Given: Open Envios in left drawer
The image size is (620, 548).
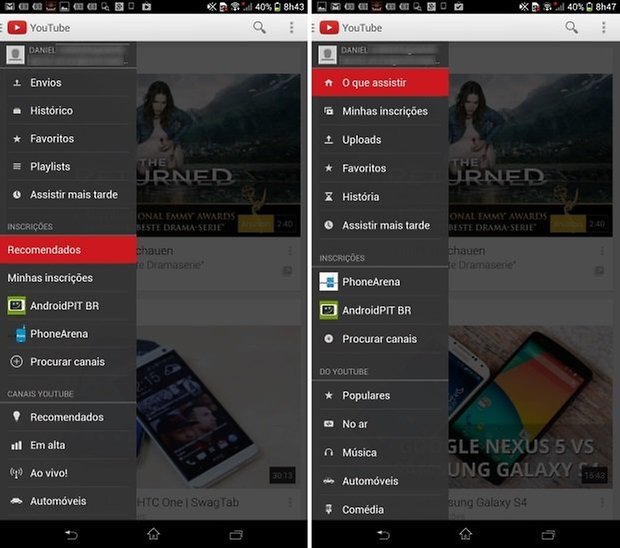Looking at the screenshot, I should [68, 83].
